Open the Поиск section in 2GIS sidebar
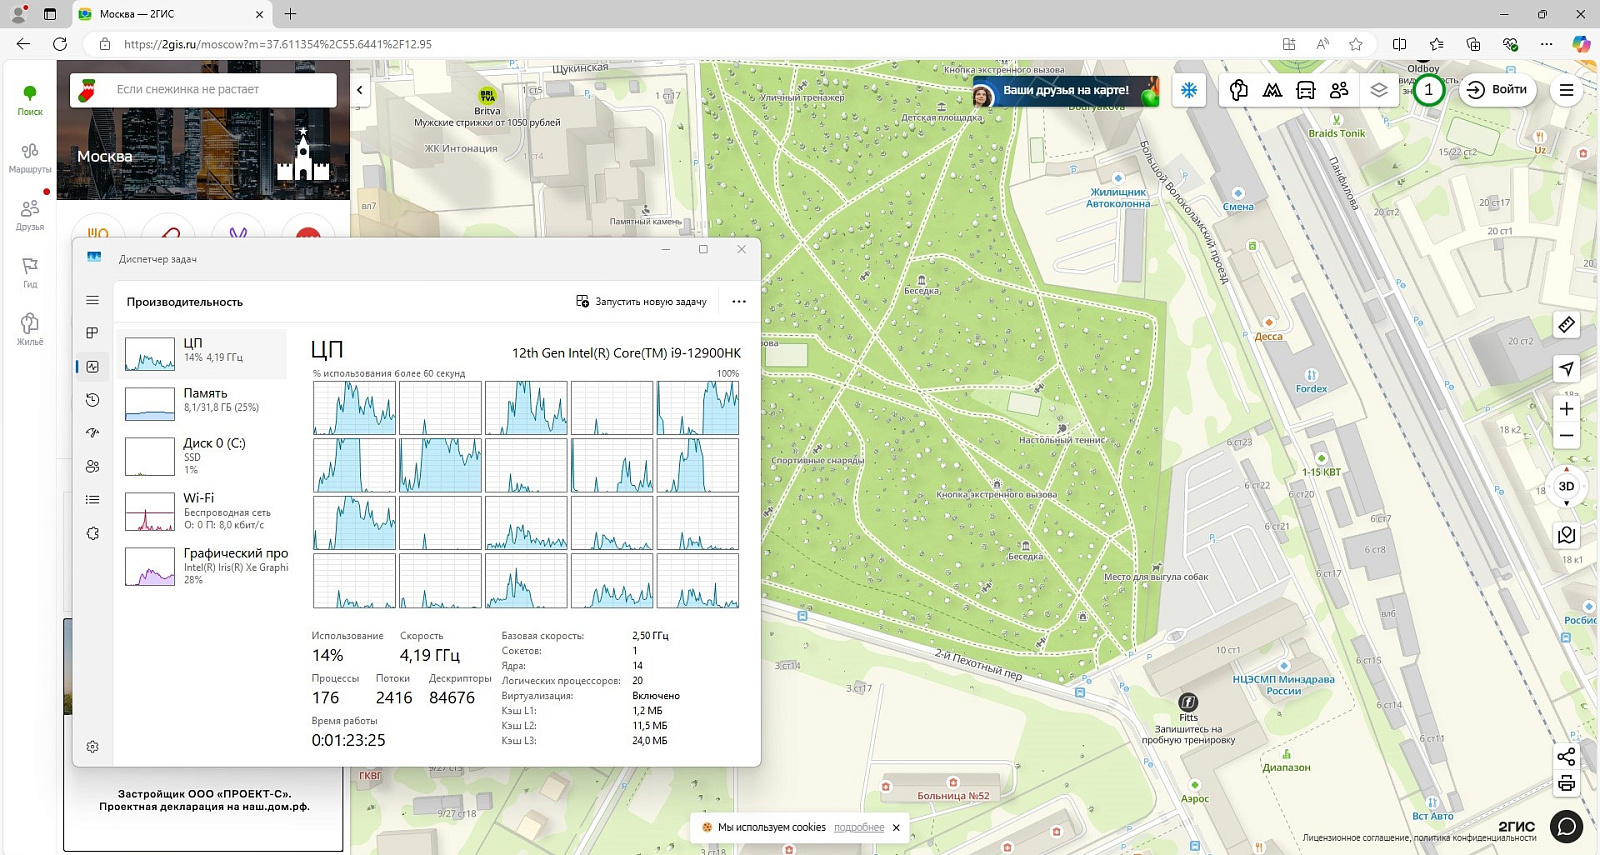 coord(30,100)
